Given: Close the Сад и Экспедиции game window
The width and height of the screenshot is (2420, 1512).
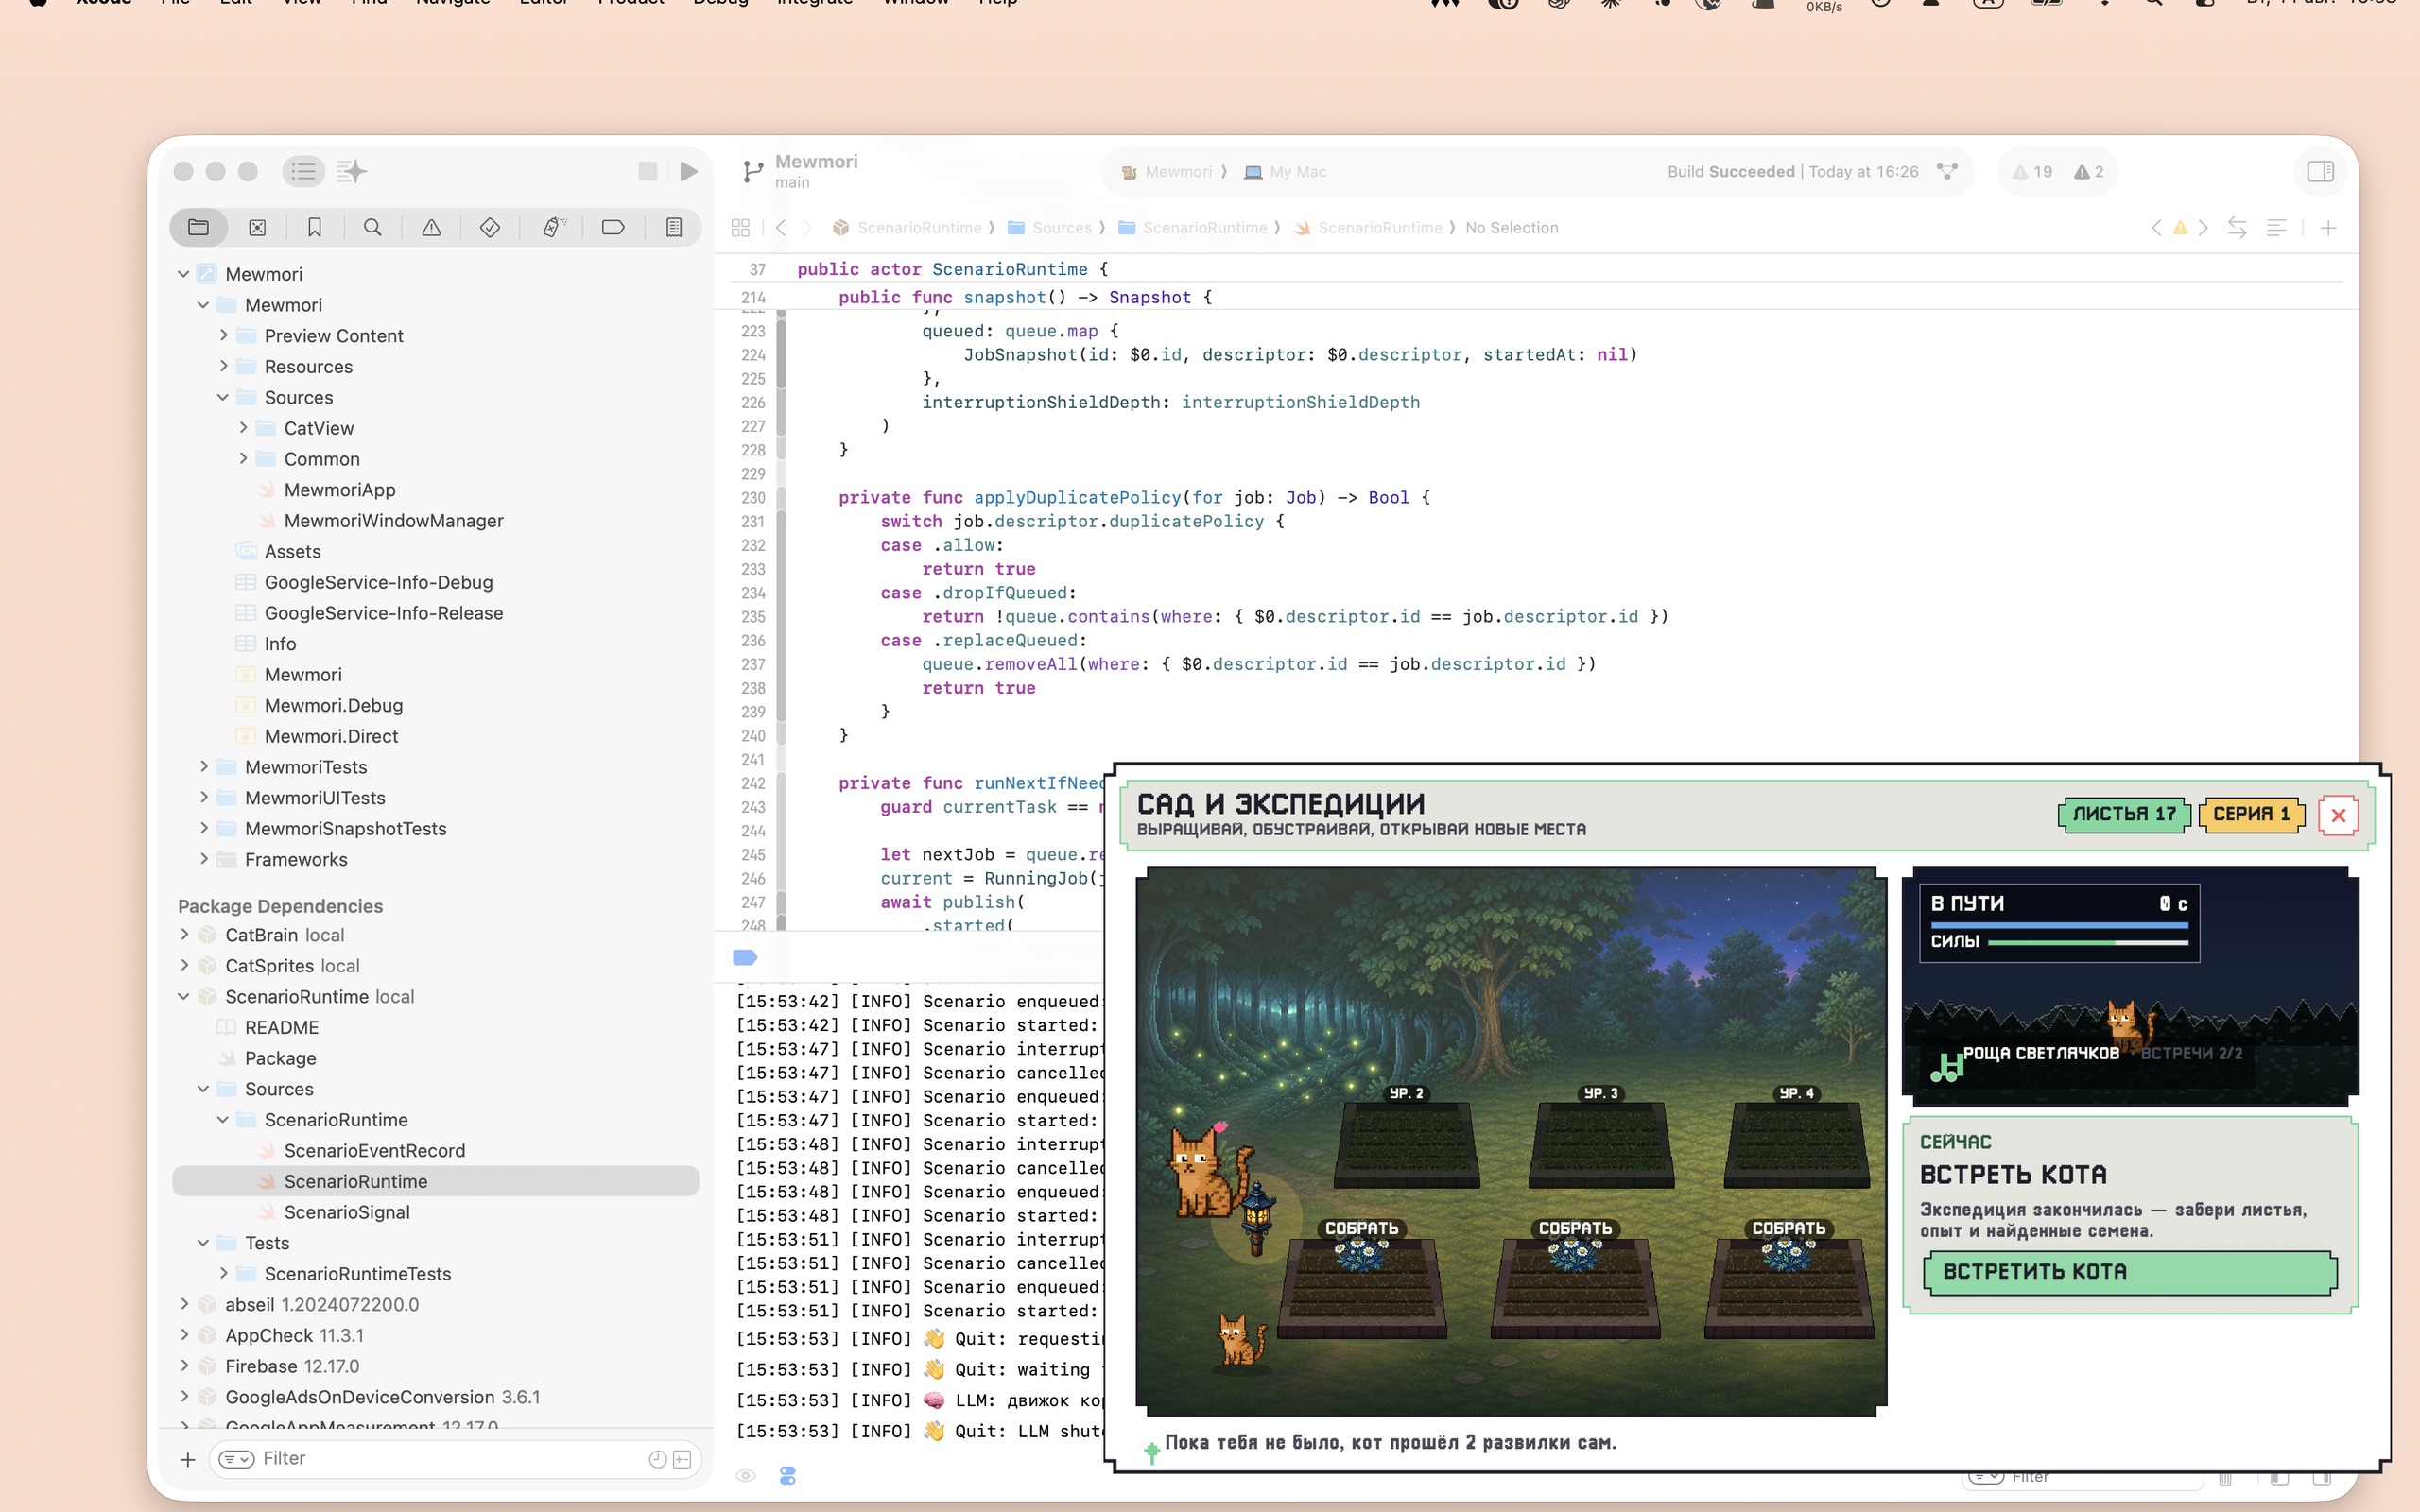Looking at the screenshot, I should click(2338, 815).
